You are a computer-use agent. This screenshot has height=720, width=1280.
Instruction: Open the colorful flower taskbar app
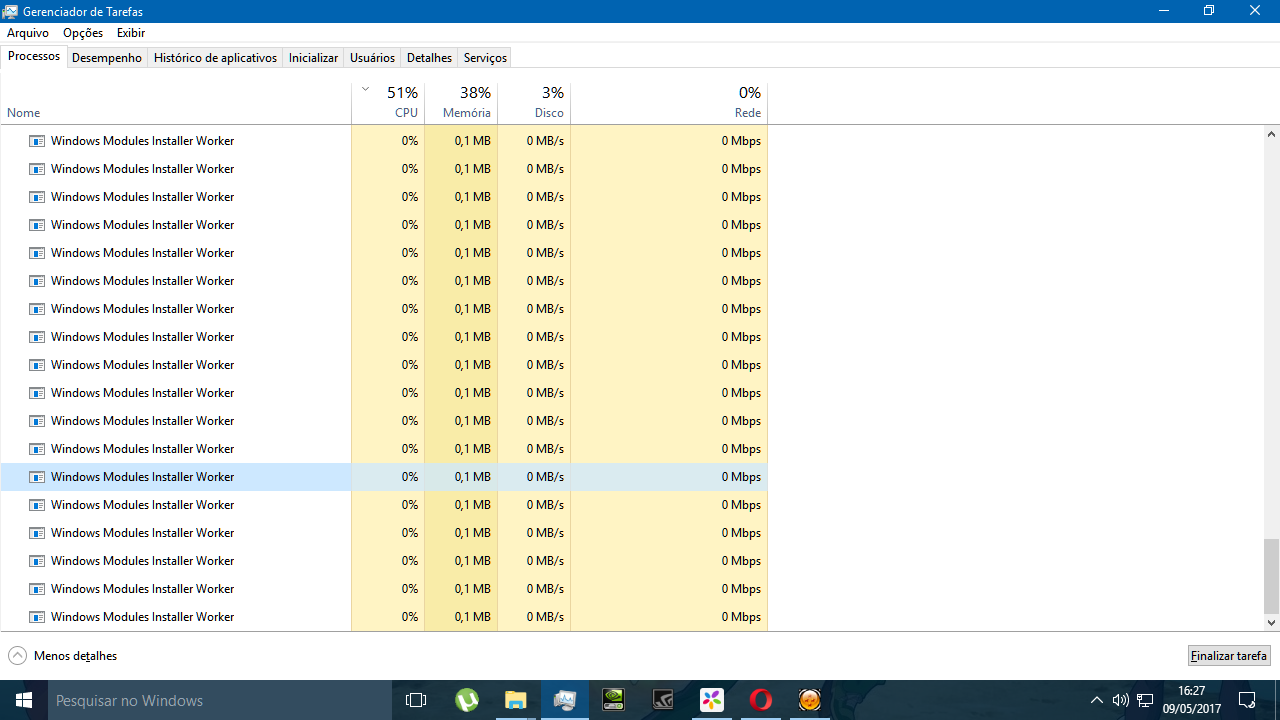tap(711, 700)
